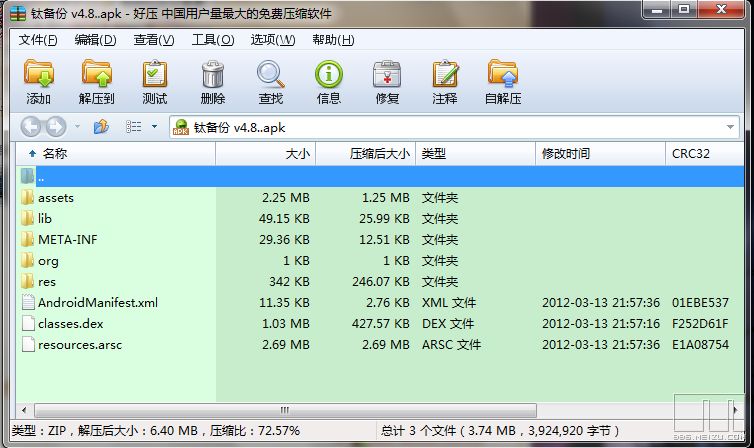Select the org folder name
The width and height of the screenshot is (754, 448).
coord(48,261)
